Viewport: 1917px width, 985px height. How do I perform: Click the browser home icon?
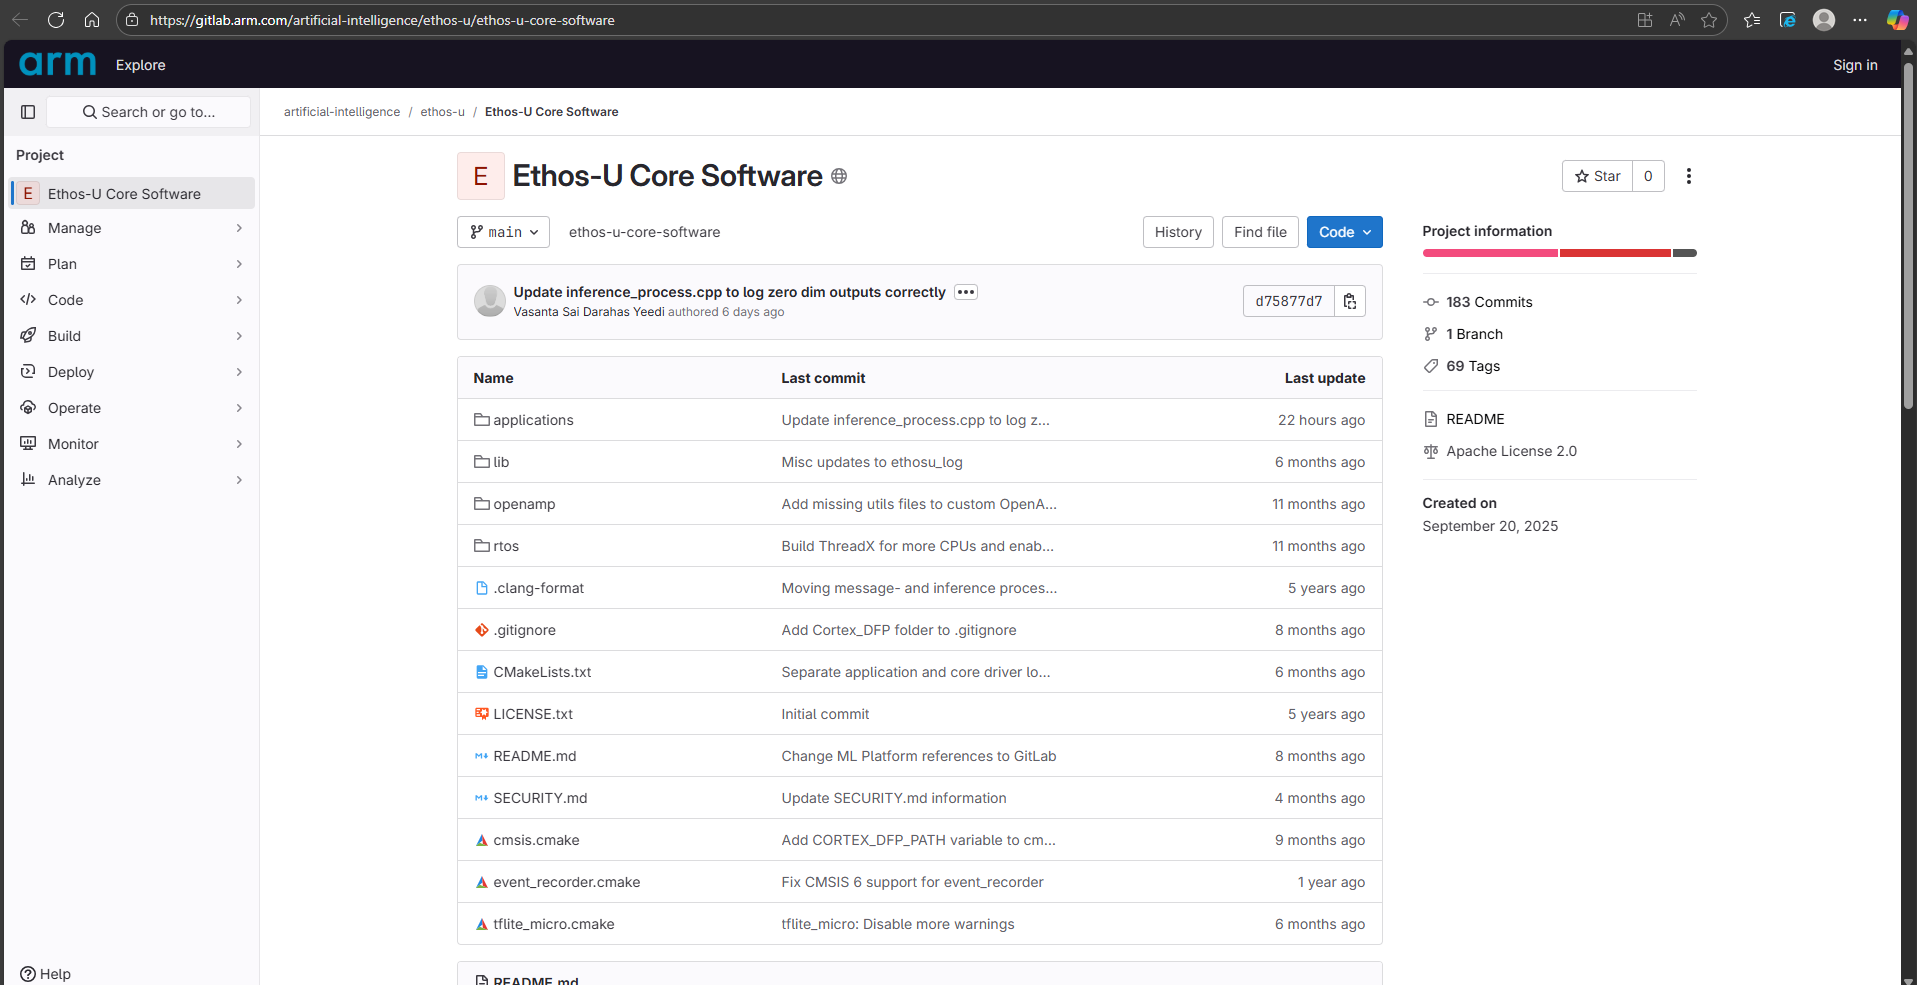[92, 20]
